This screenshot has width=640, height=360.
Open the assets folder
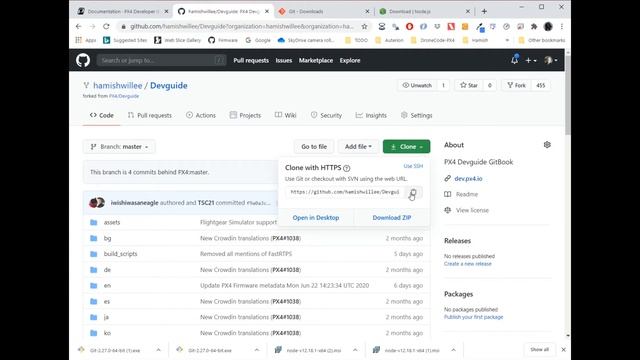(x=112, y=222)
